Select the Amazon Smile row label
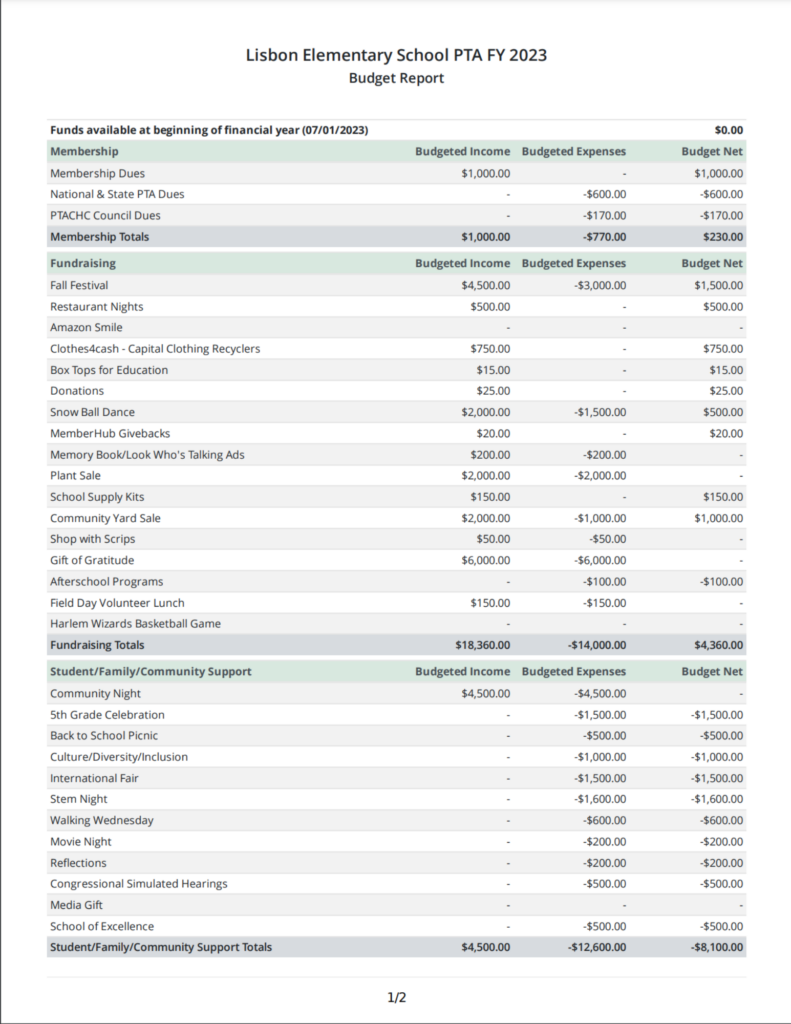Viewport: 791px width, 1024px height. click(x=86, y=327)
